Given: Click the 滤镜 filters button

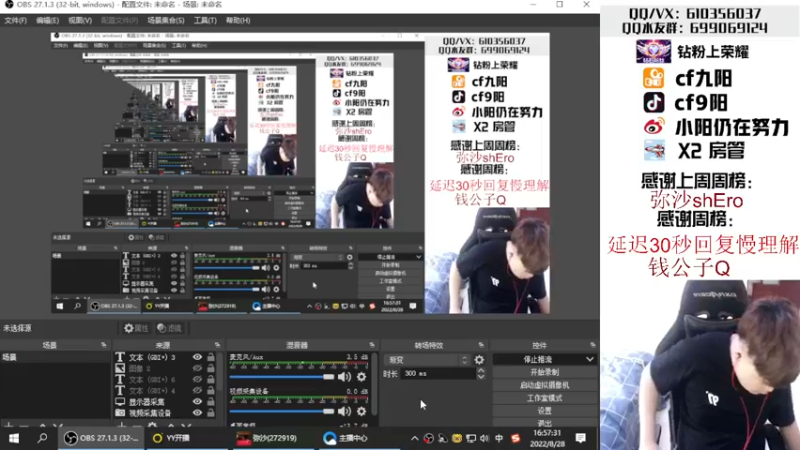Looking at the screenshot, I should pyautogui.click(x=169, y=328).
